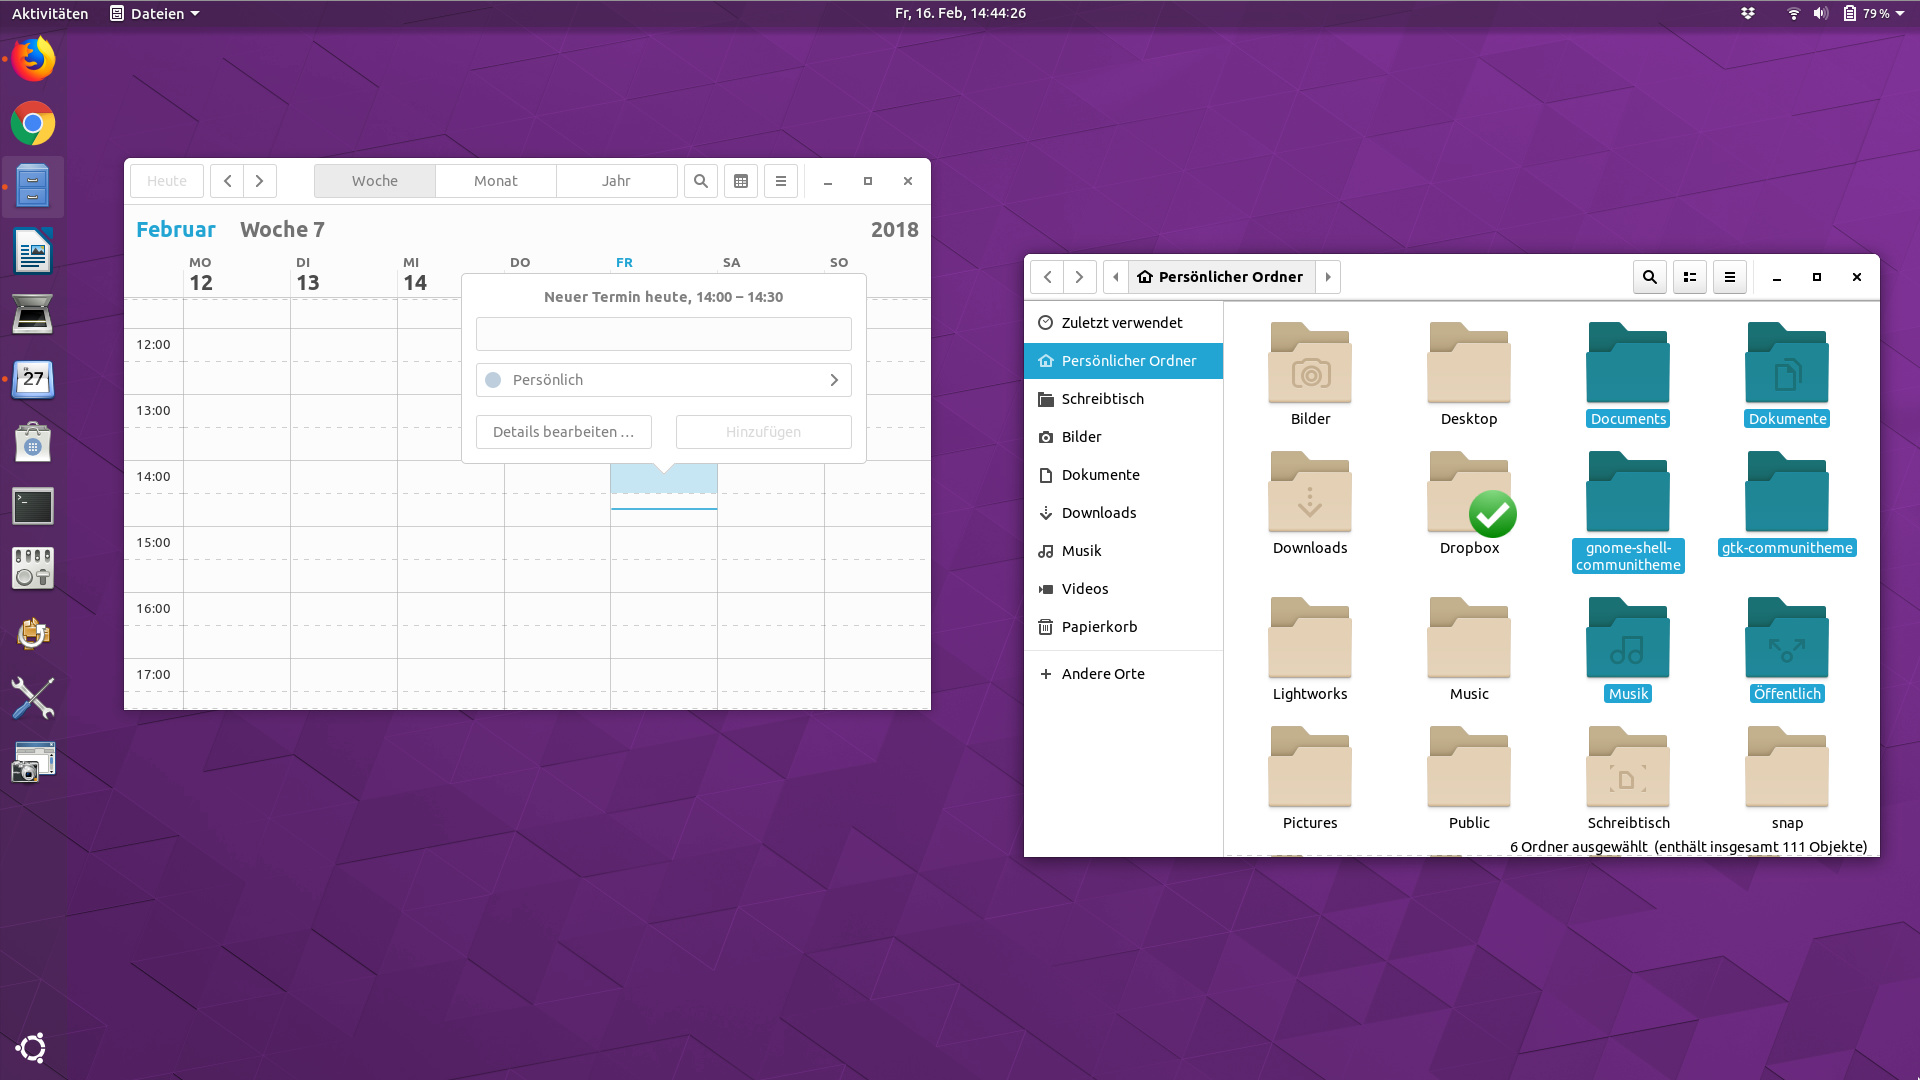Go to the previous week
This screenshot has width=1920, height=1080.
(x=228, y=181)
